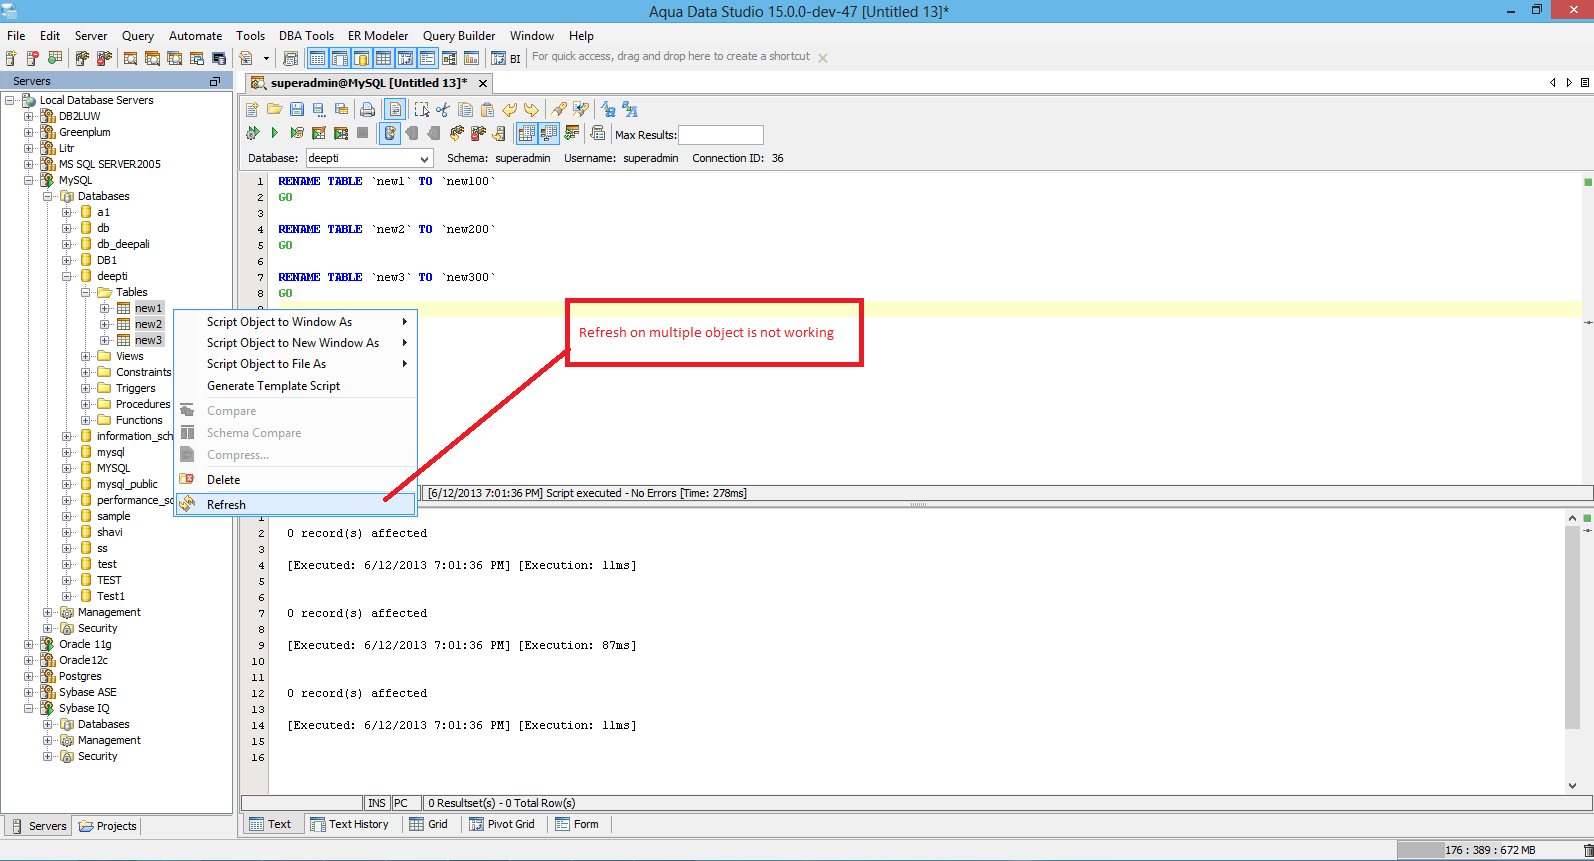This screenshot has height=861, width=1594.
Task: Toggle the plain grid panel button in main toolbar
Action: (x=383, y=58)
